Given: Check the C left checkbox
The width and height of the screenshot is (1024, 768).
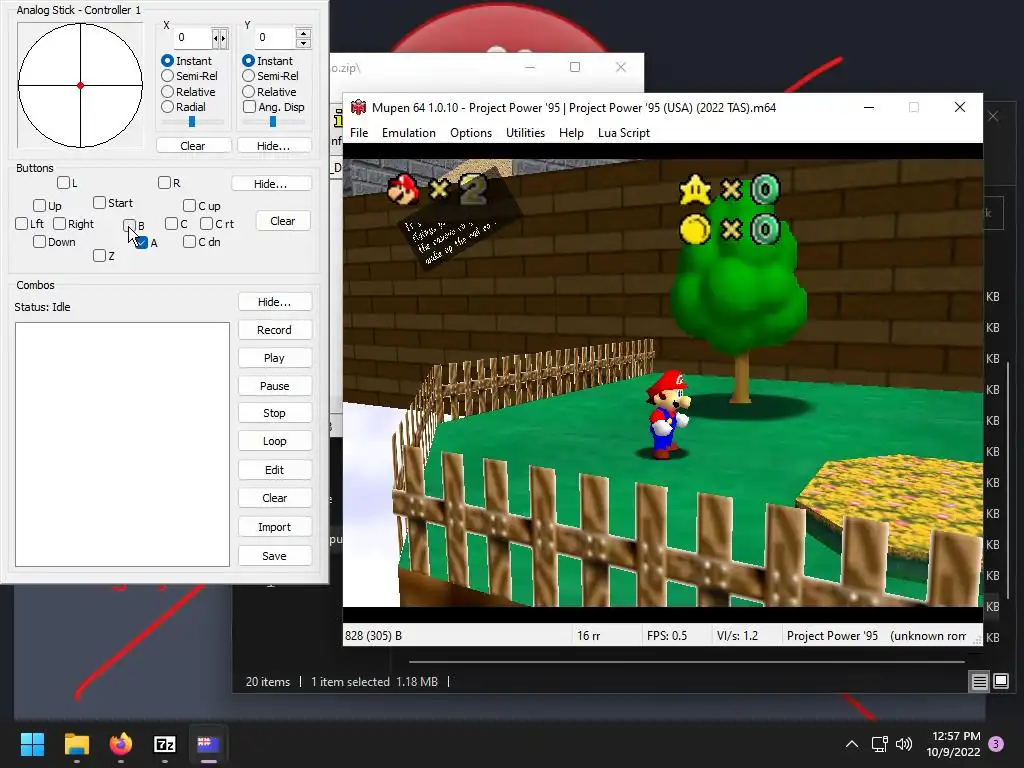Looking at the screenshot, I should (x=172, y=224).
